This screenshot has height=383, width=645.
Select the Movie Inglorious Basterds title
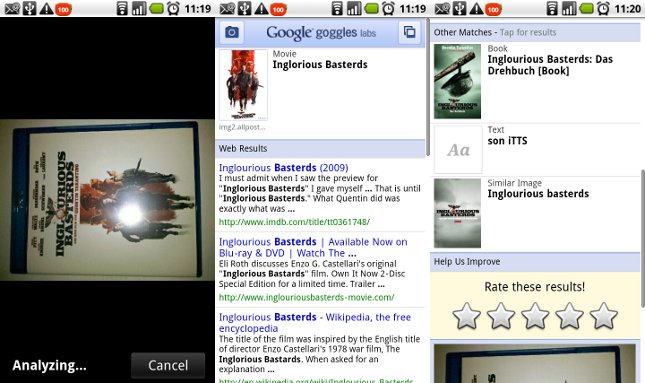(x=320, y=65)
